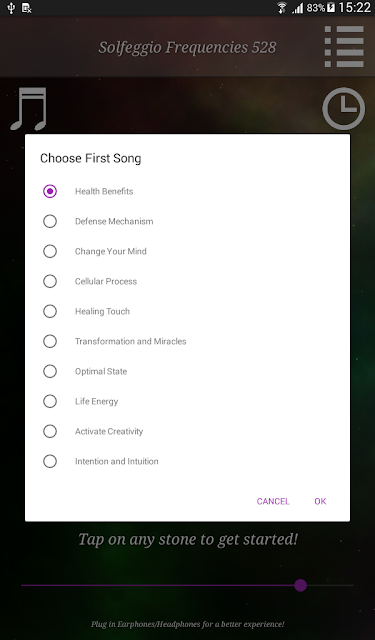Image resolution: width=375 pixels, height=640 pixels.
Task: Click the CANCEL dialog button
Action: pyautogui.click(x=273, y=501)
